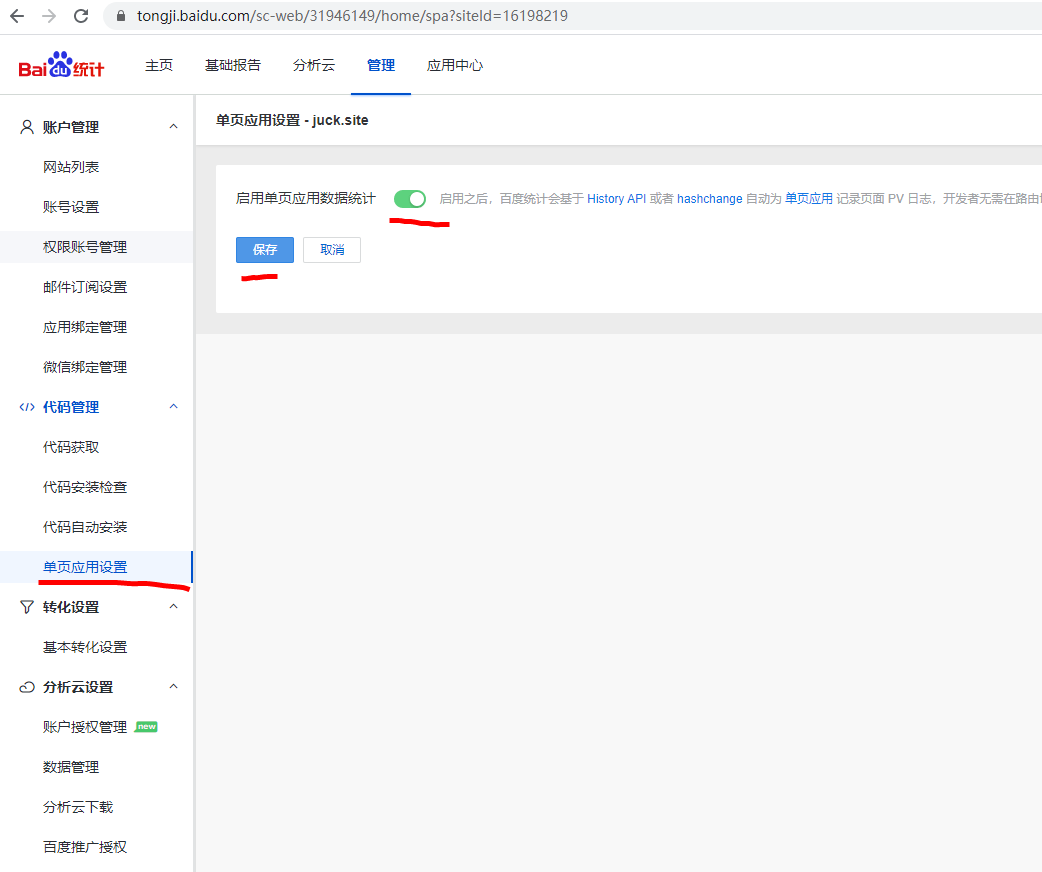Image resolution: width=1042 pixels, height=872 pixels.
Task: Click the browser forward arrow
Action: coord(49,16)
